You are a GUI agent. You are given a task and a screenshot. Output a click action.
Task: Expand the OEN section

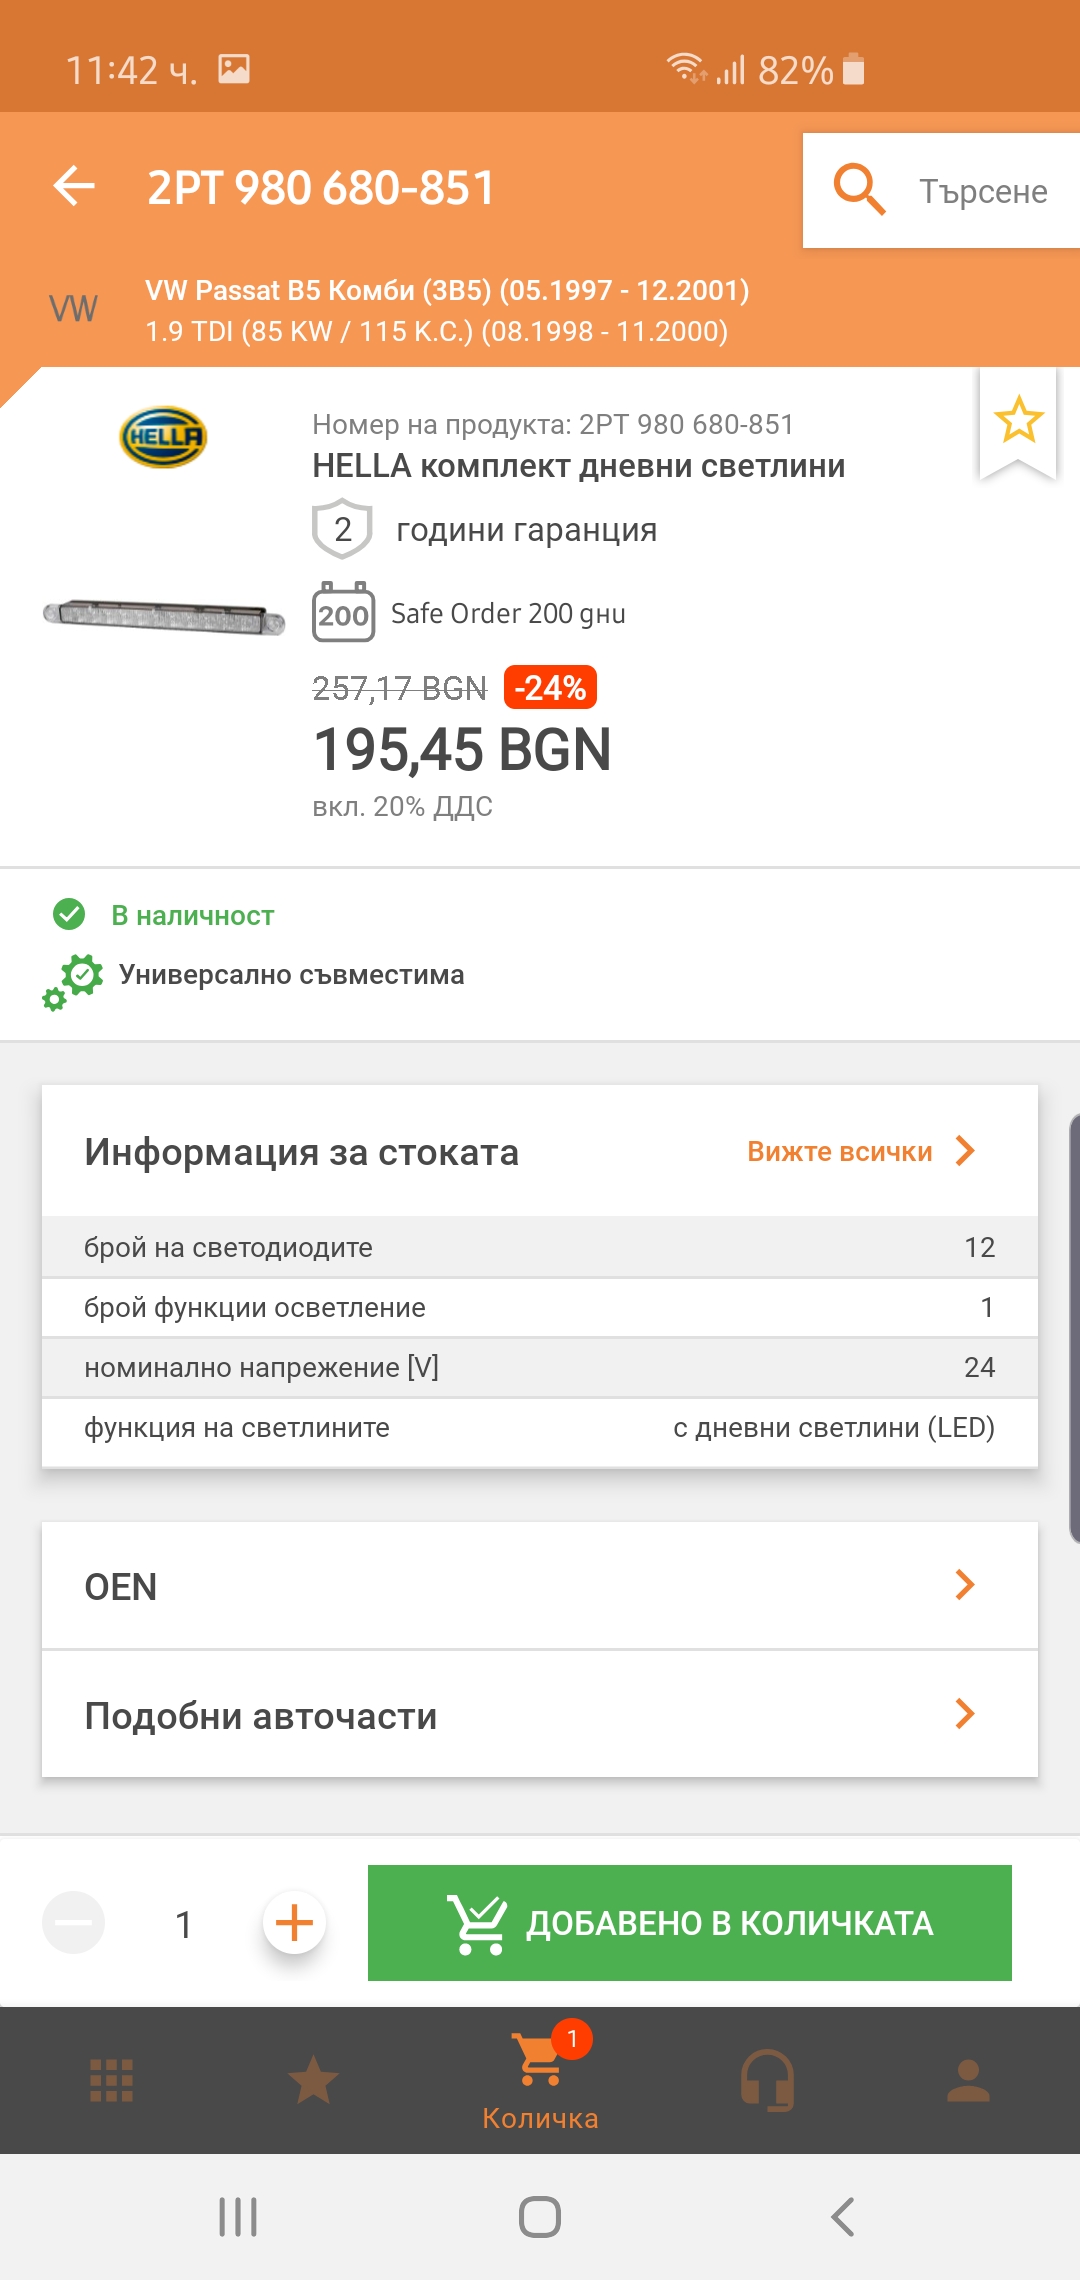pos(540,1586)
